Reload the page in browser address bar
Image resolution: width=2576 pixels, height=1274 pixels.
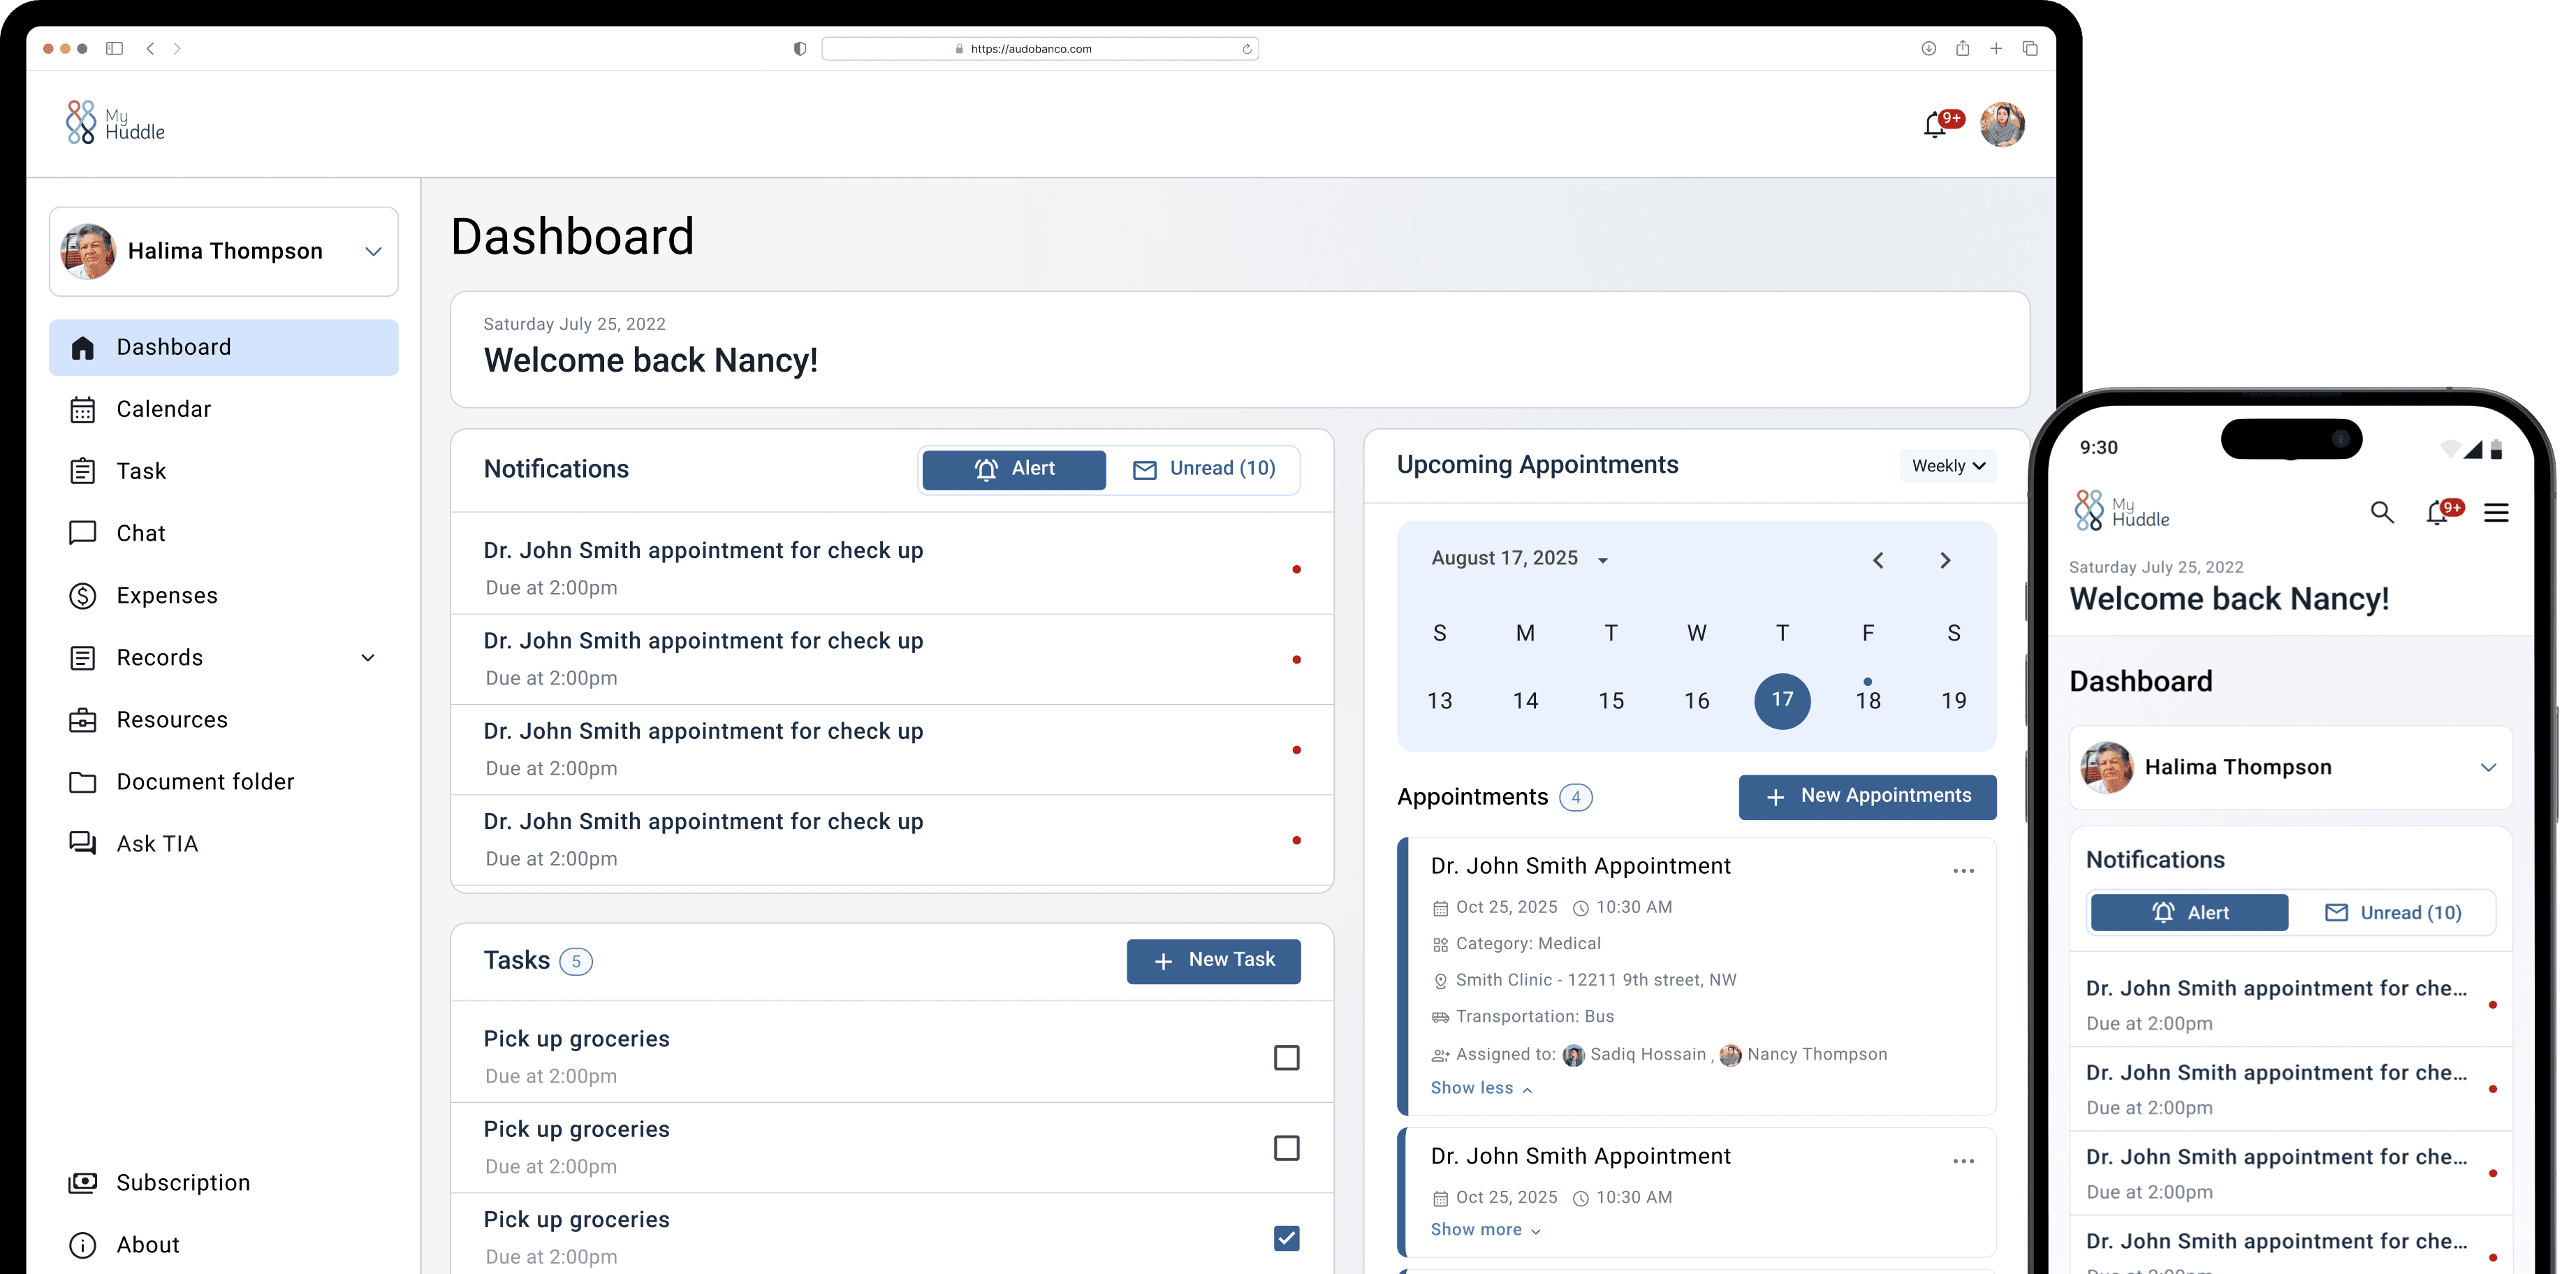click(x=1246, y=49)
